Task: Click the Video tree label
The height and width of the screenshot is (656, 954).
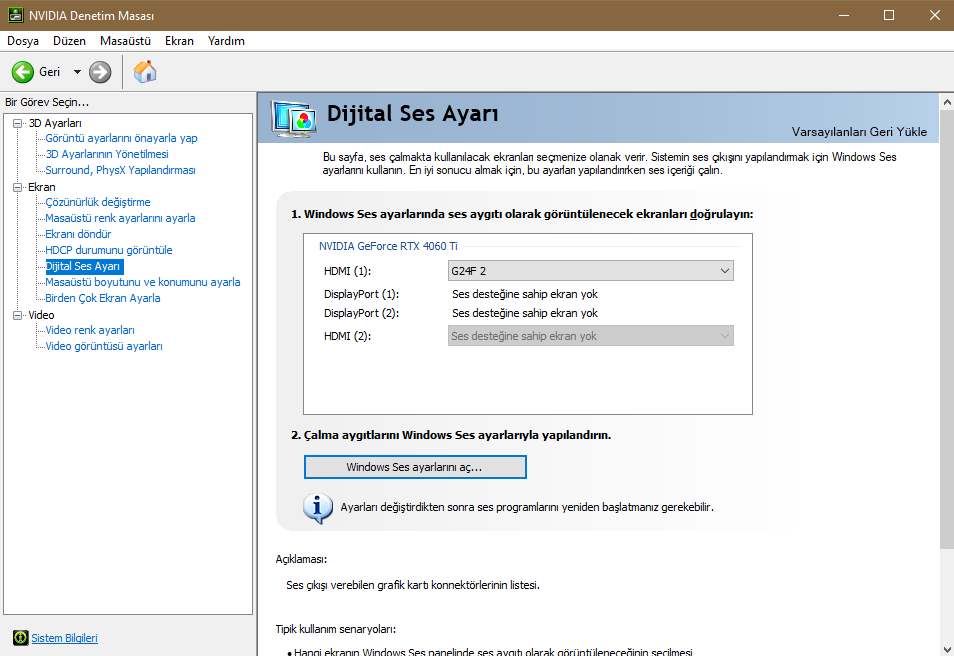Action: pyautogui.click(x=41, y=315)
